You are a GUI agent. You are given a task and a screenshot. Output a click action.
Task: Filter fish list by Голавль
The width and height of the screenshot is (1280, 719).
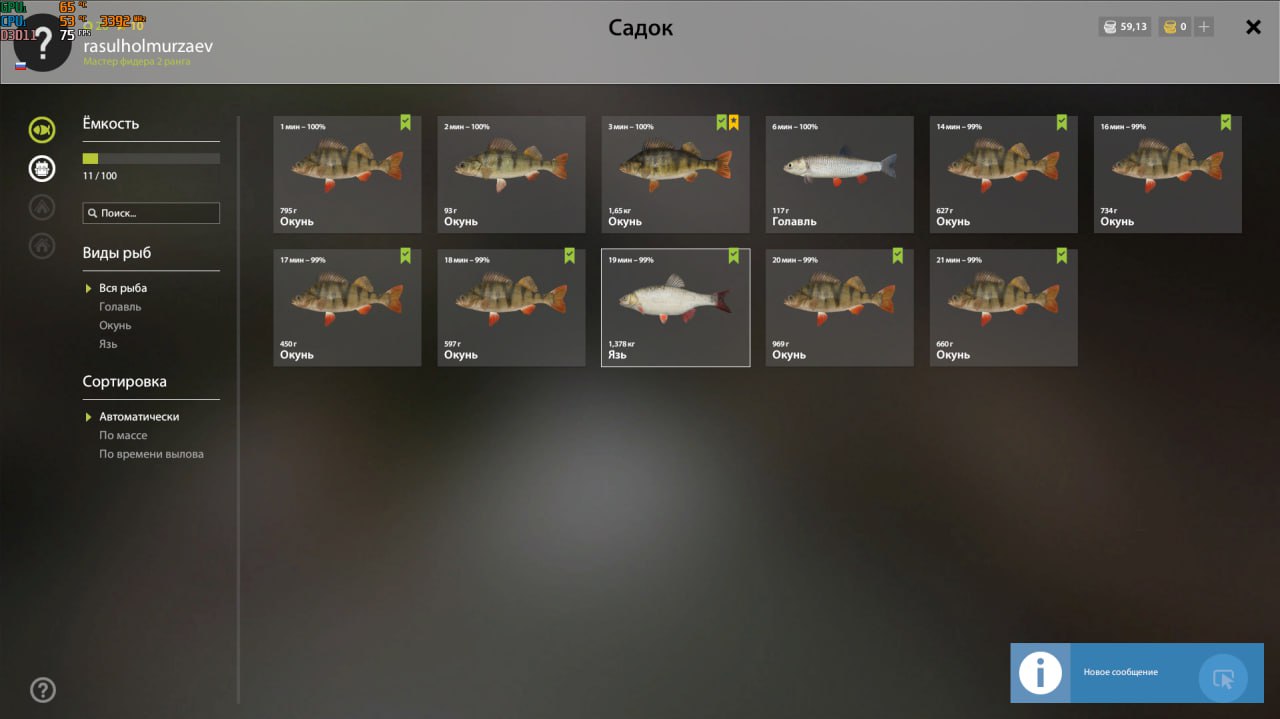[x=120, y=307]
